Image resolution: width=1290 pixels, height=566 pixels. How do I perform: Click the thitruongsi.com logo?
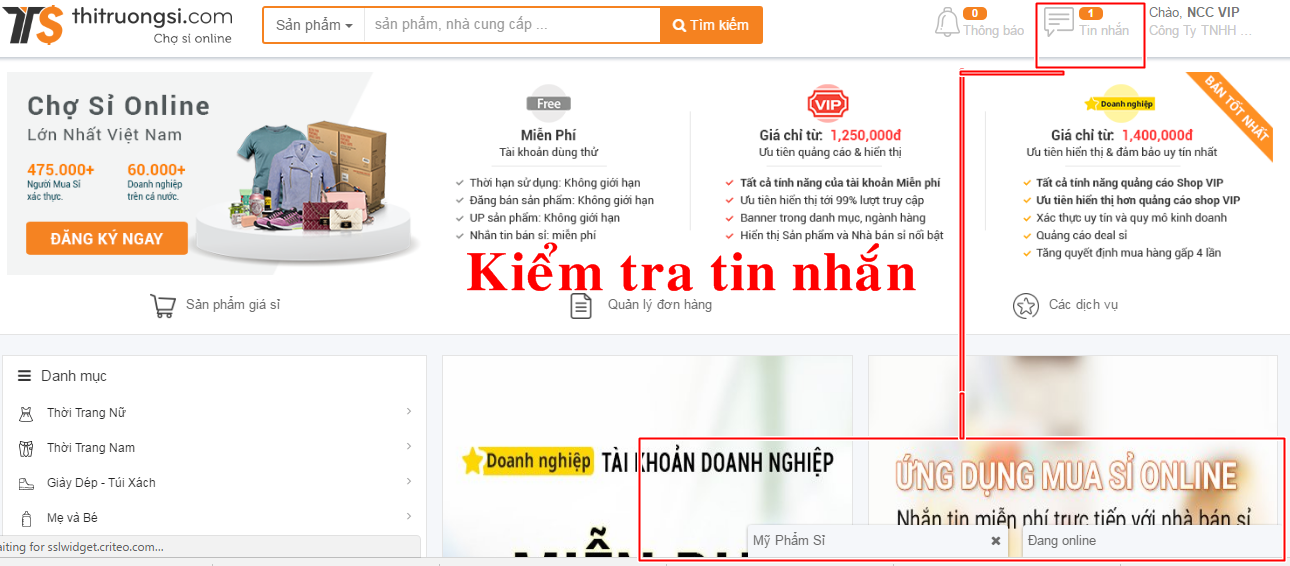118,25
